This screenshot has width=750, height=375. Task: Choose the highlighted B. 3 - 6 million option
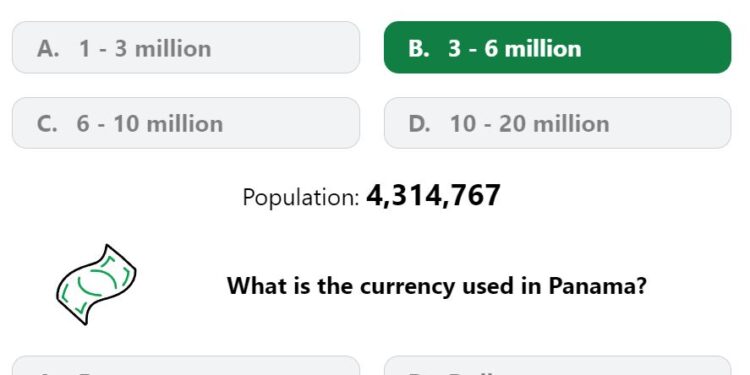coord(557,47)
